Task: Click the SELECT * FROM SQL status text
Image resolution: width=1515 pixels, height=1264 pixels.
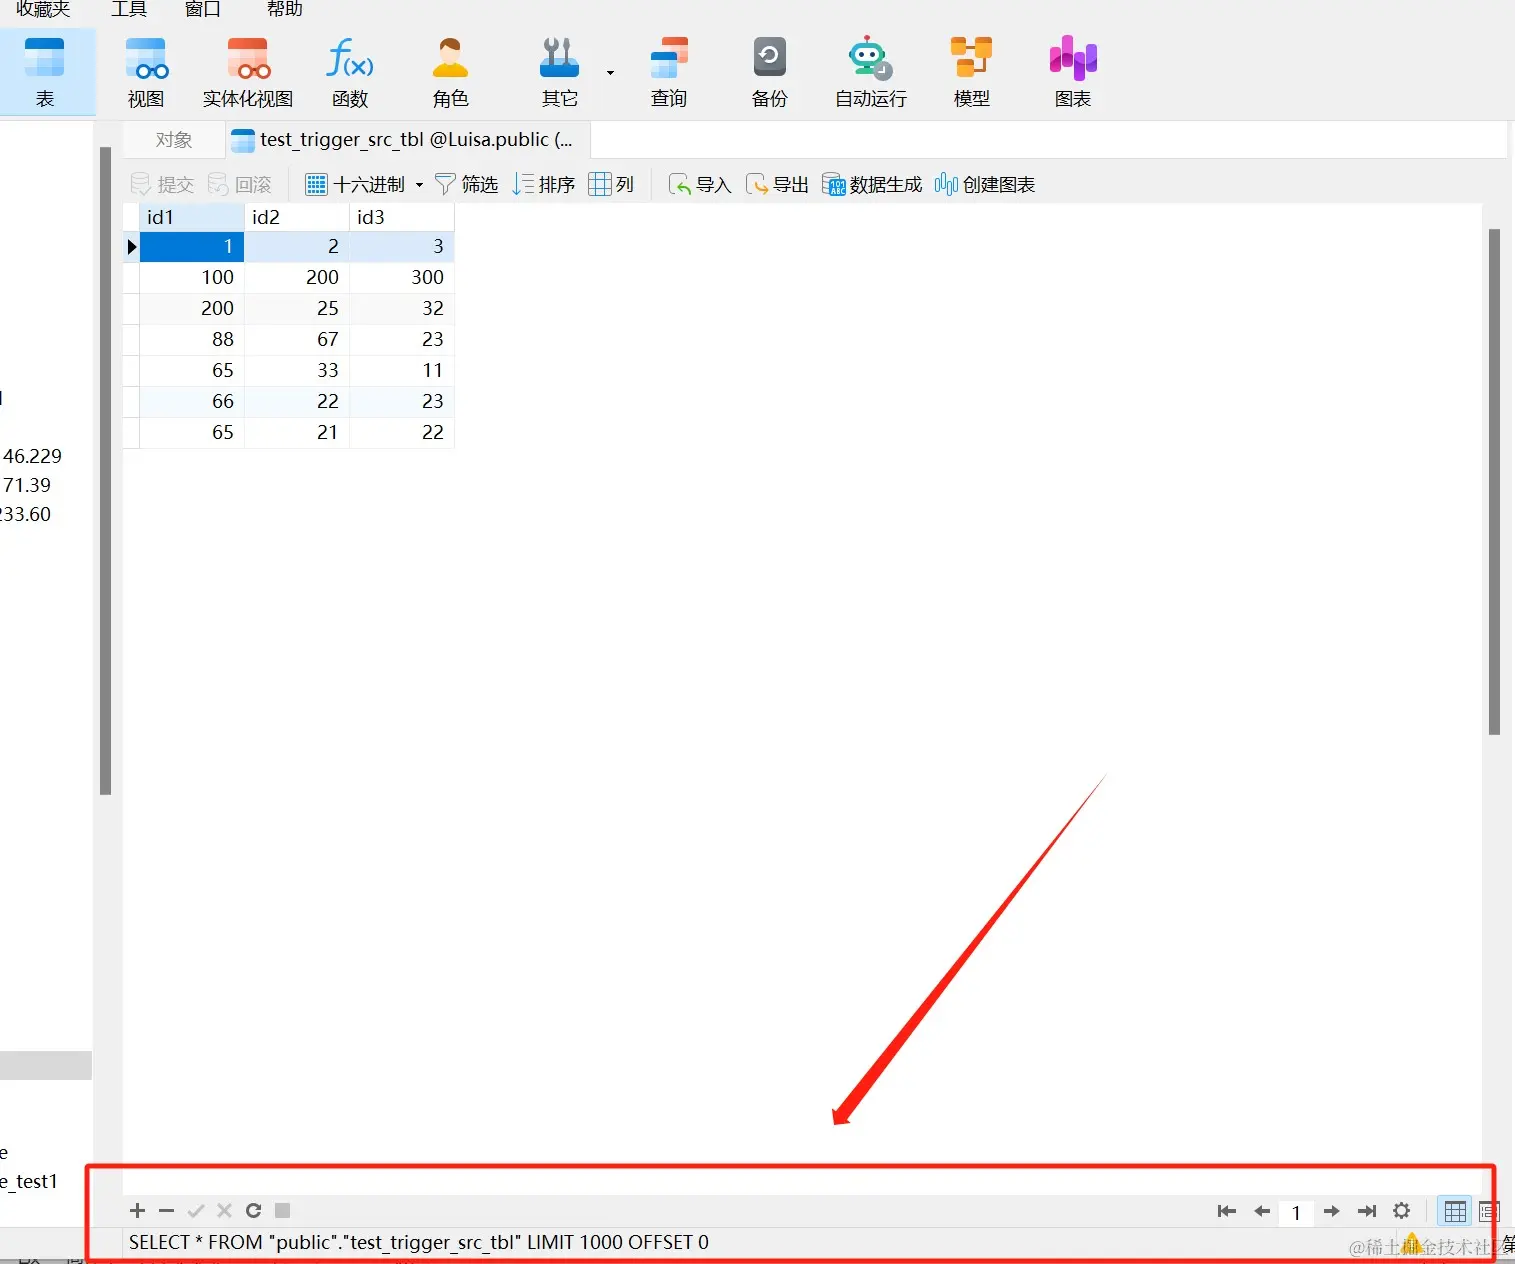Action: 418,1242
